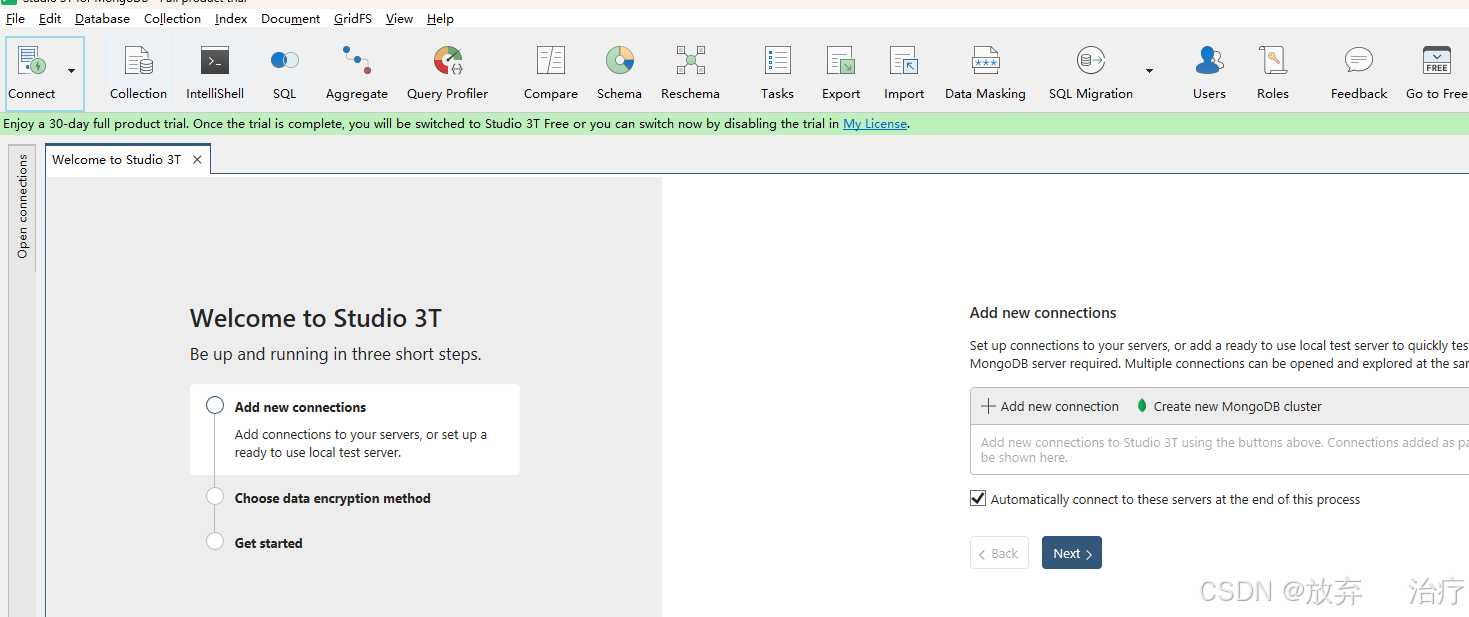Open the Roles management icon
Image resolution: width=1469 pixels, height=617 pixels.
[x=1273, y=72]
